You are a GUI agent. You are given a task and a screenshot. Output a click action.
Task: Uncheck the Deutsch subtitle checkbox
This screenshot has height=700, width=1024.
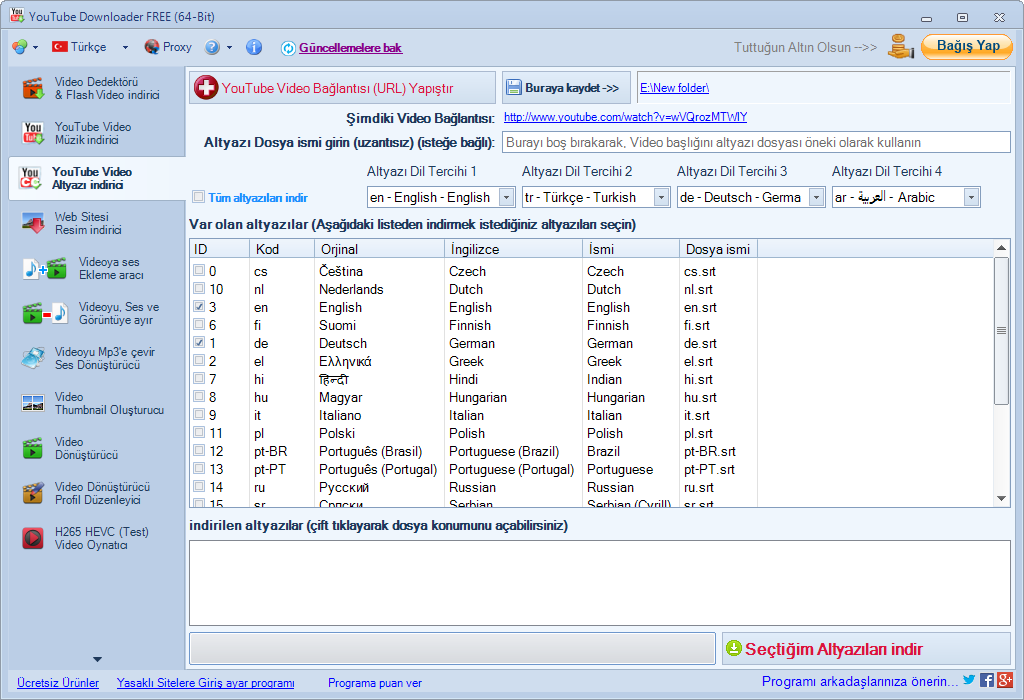tap(199, 342)
